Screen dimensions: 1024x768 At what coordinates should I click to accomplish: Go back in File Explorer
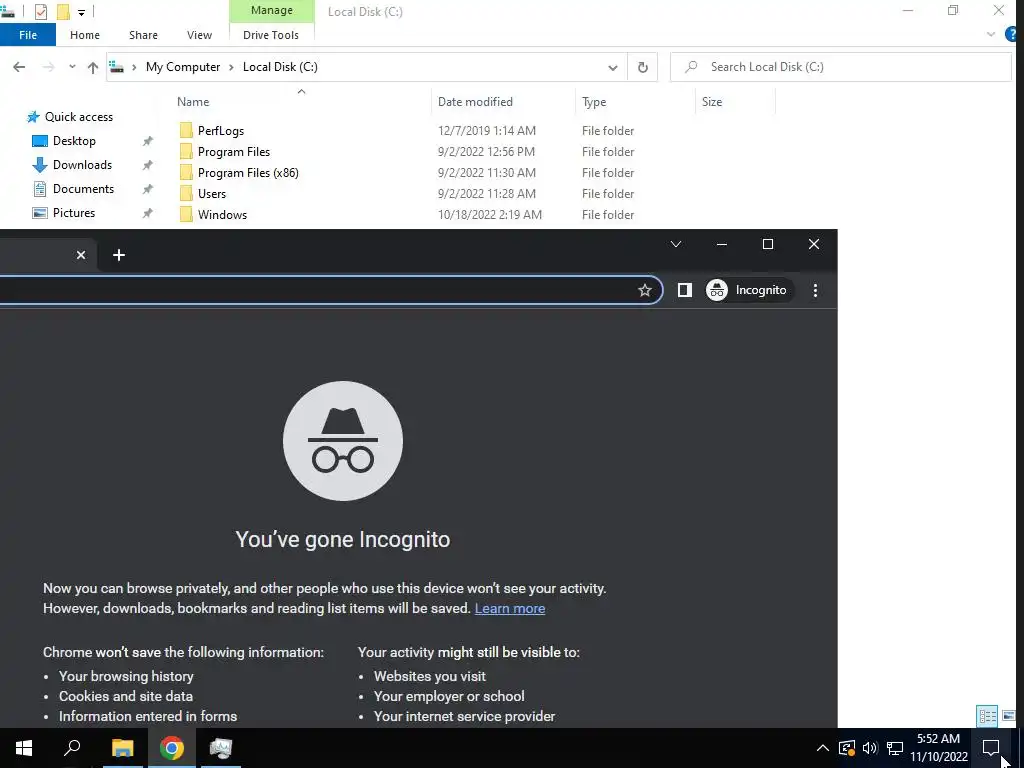coord(19,67)
